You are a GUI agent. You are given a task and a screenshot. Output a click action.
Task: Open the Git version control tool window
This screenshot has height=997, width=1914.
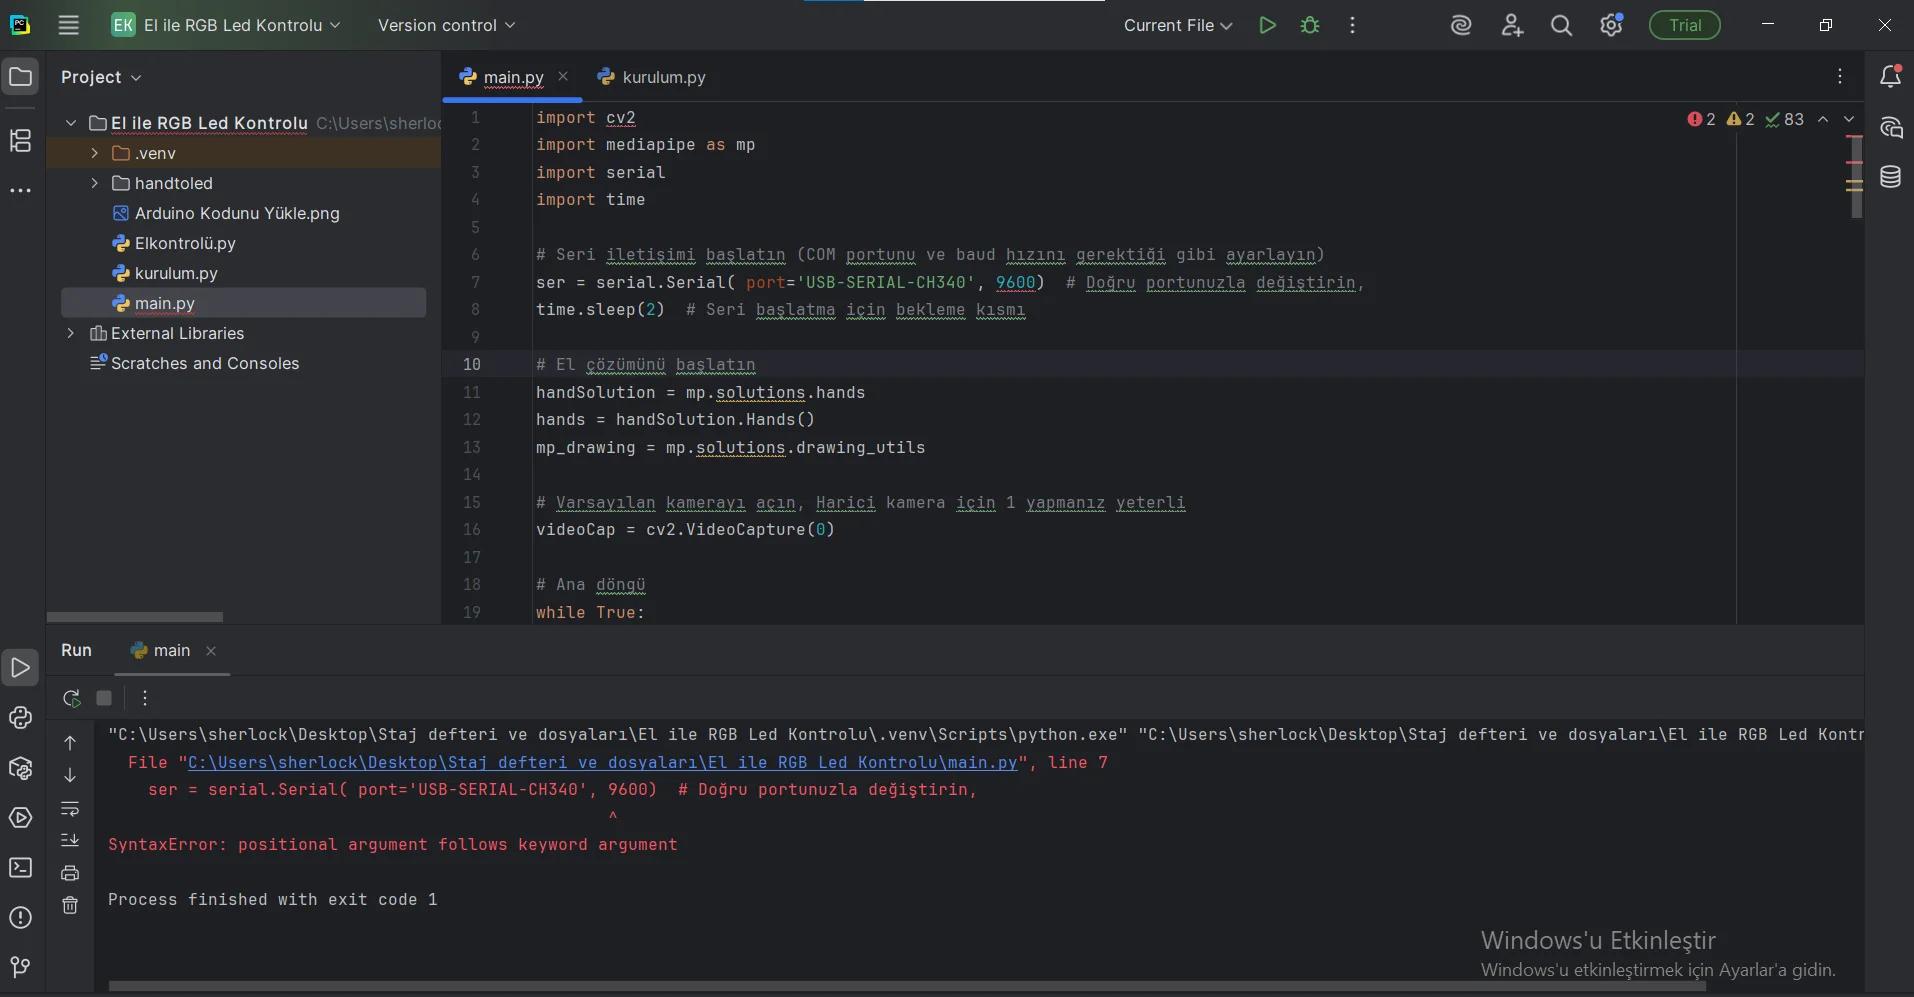pyautogui.click(x=21, y=966)
